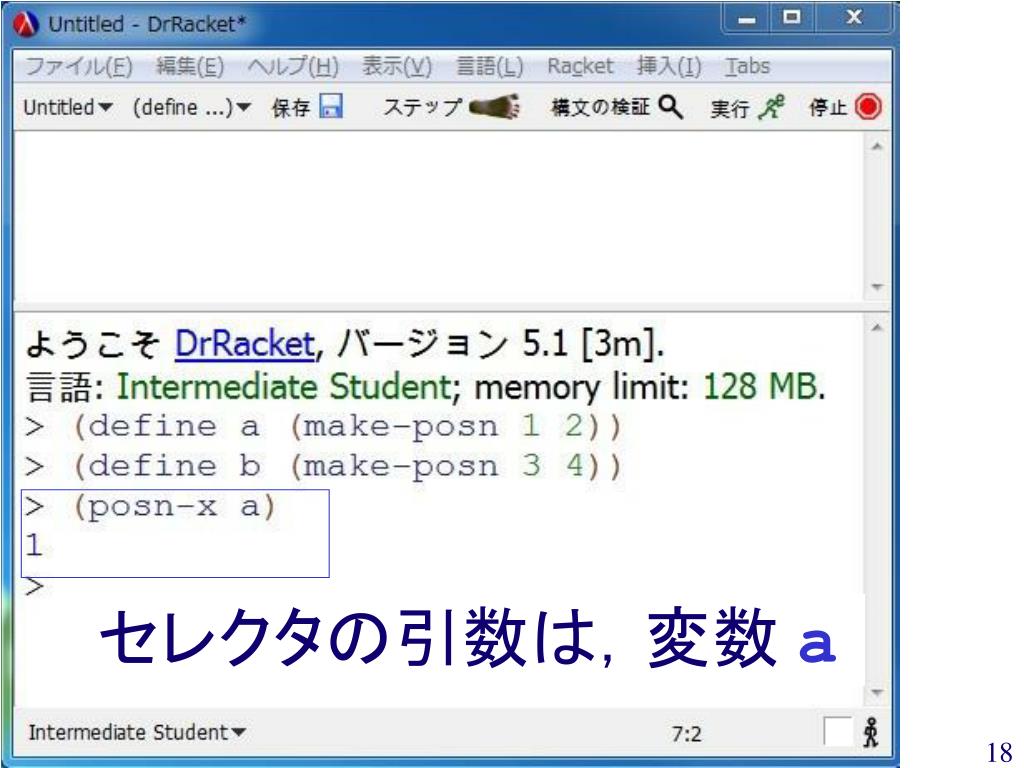The image size is (1024, 768).
Task: Click inside the empty definitions editor area
Action: [440, 217]
